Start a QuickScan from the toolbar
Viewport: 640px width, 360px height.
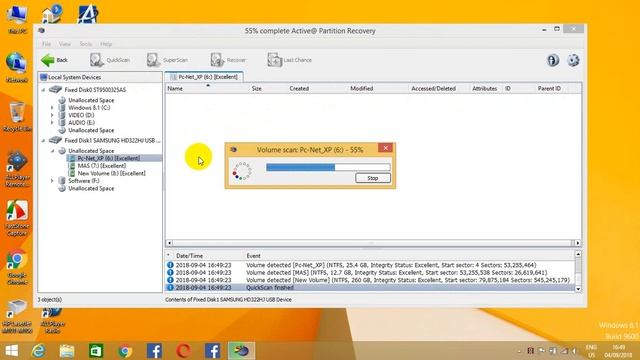(110, 60)
